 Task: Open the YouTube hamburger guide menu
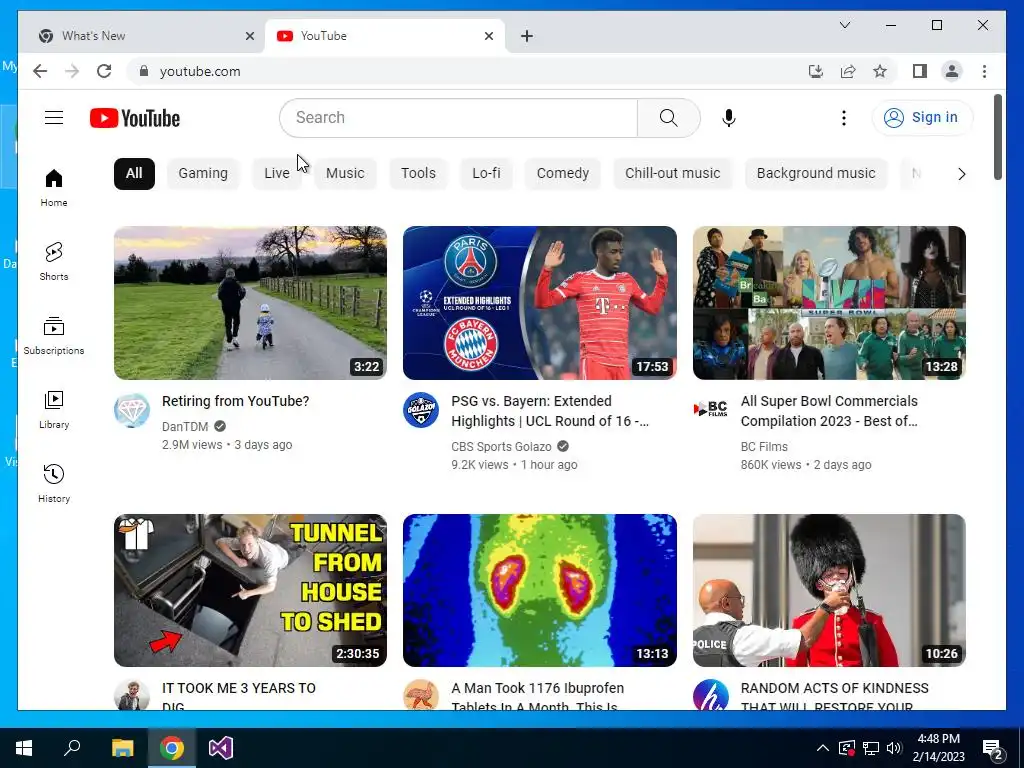54,118
